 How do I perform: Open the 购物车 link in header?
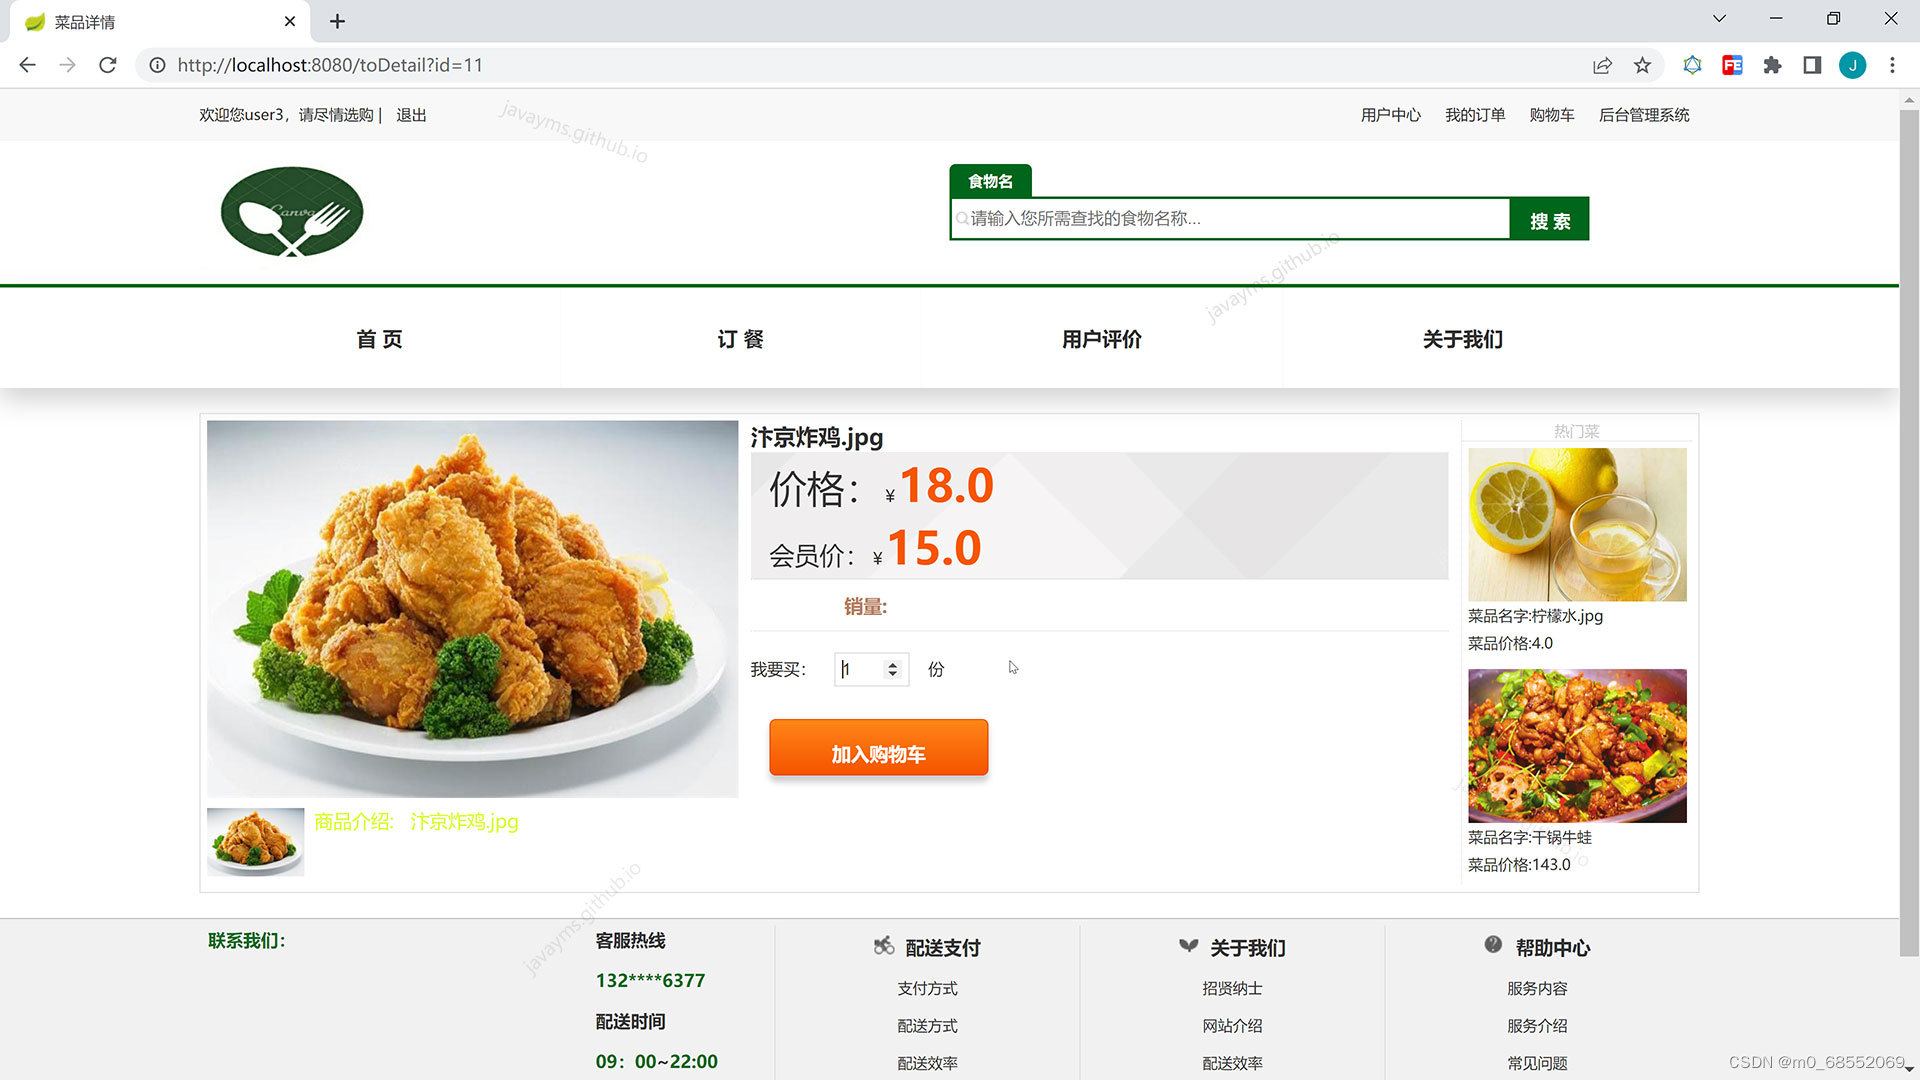[1551, 115]
